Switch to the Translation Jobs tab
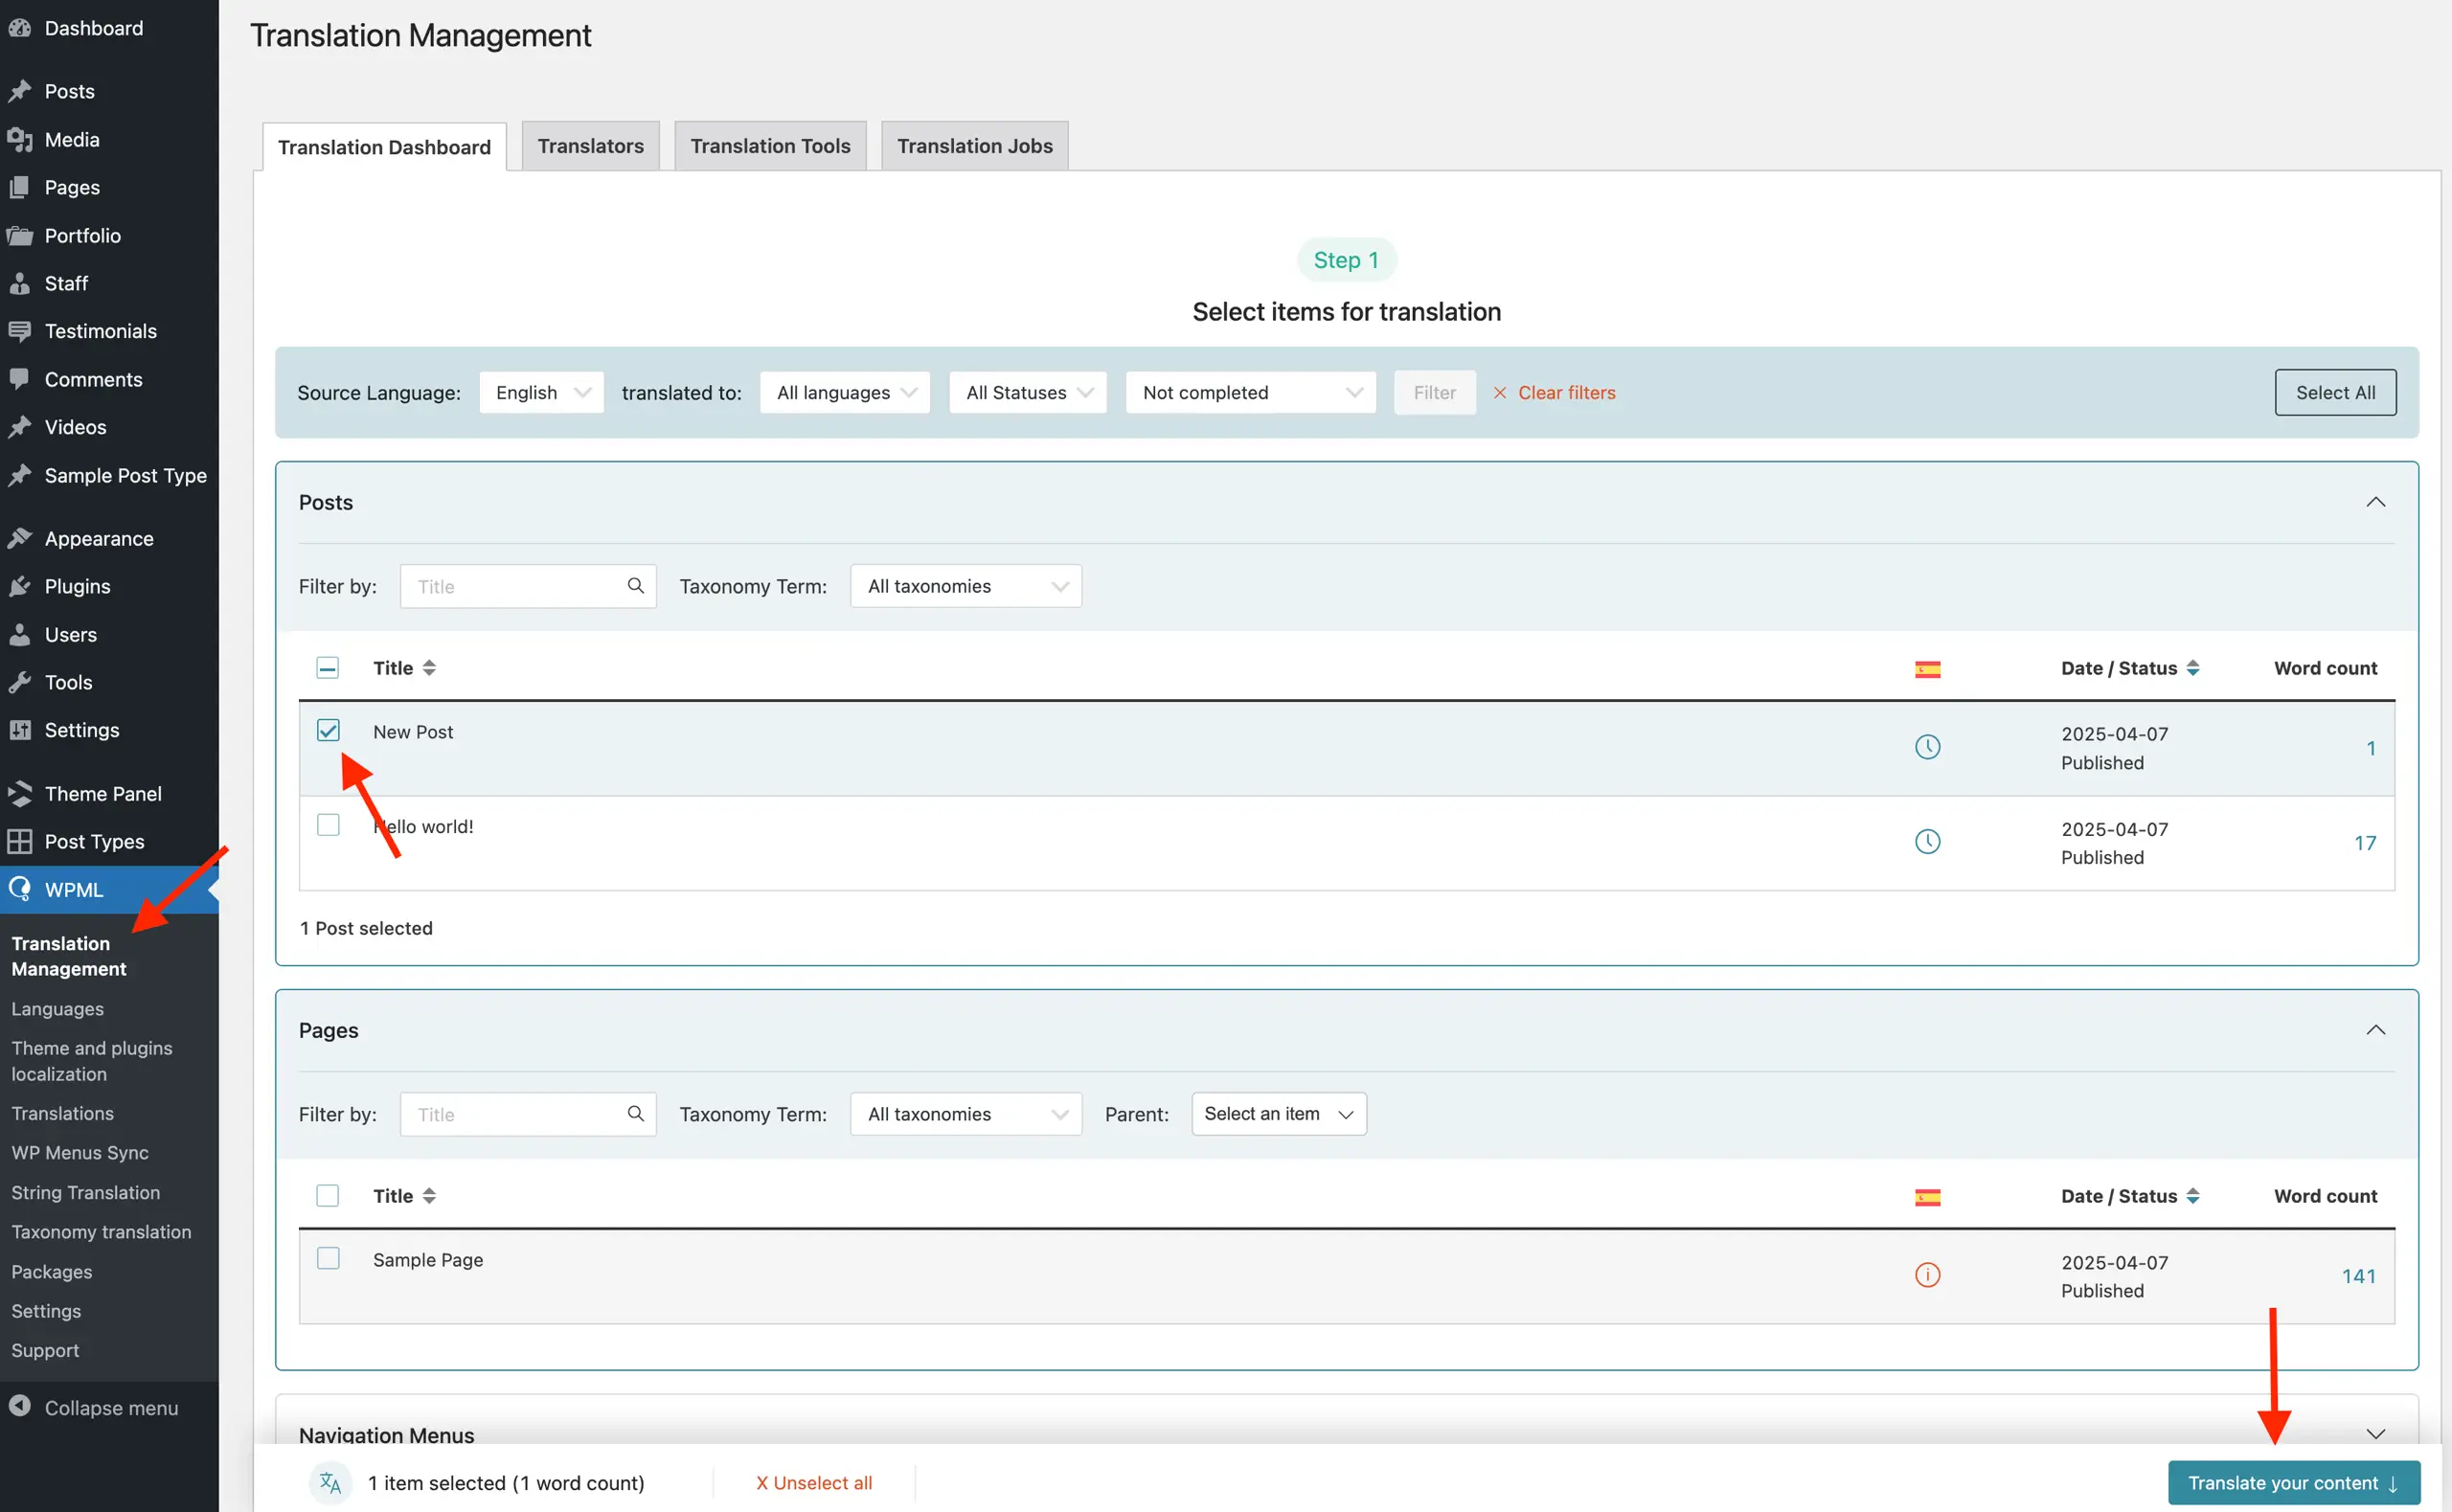Image resolution: width=2452 pixels, height=1512 pixels. (974, 146)
